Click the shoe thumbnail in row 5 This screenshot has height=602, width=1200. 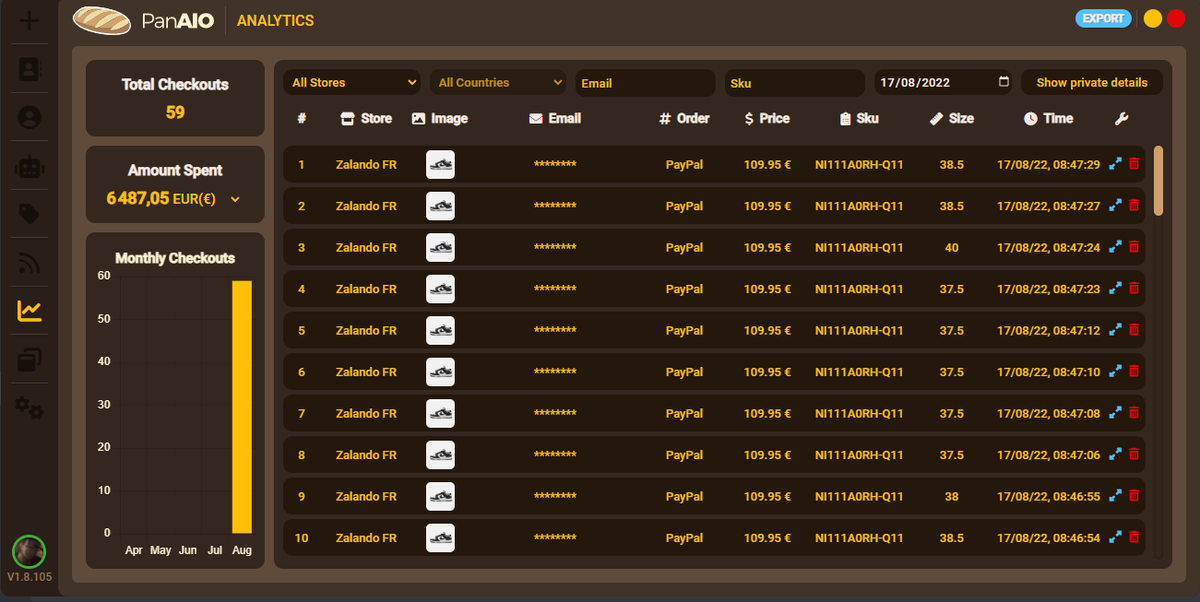tap(440, 330)
